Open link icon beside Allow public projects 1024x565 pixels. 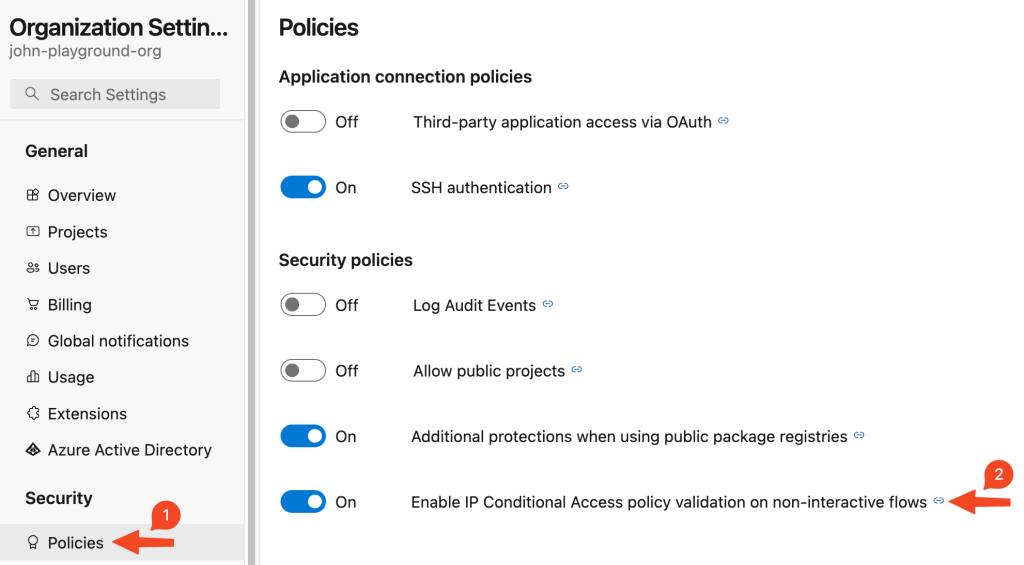577,371
